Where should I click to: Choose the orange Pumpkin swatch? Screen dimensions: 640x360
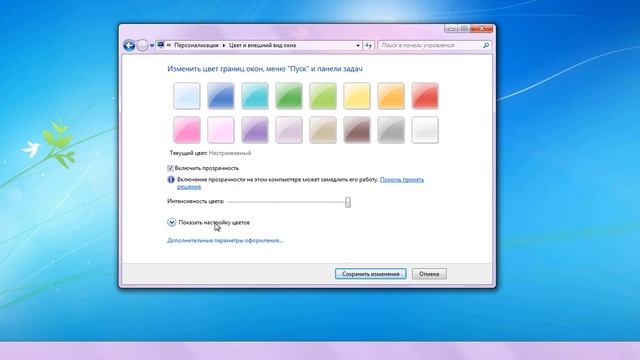[391, 96]
